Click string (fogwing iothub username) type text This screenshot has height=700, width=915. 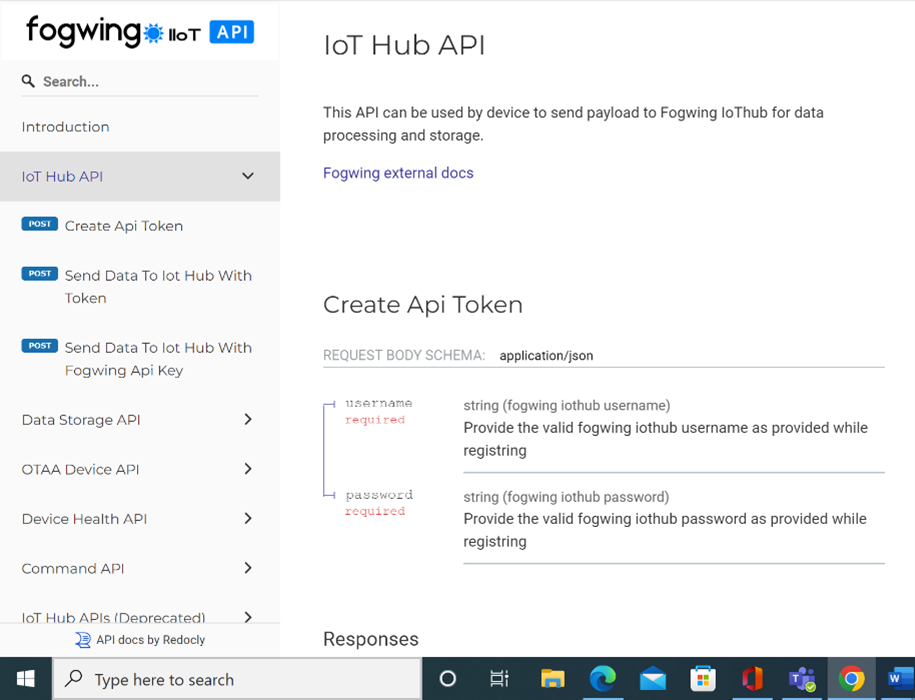pyautogui.click(x=567, y=405)
